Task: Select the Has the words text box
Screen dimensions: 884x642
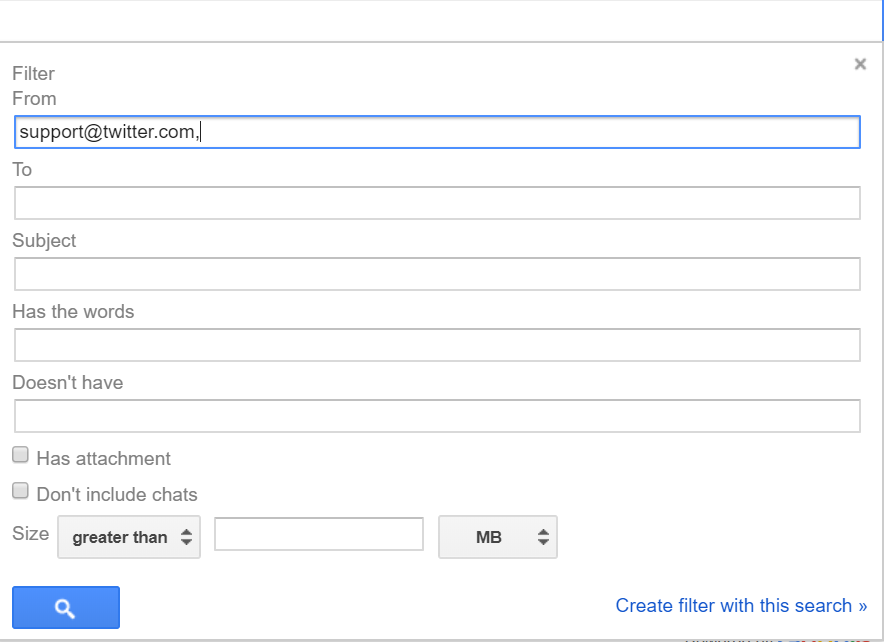Action: 437,345
